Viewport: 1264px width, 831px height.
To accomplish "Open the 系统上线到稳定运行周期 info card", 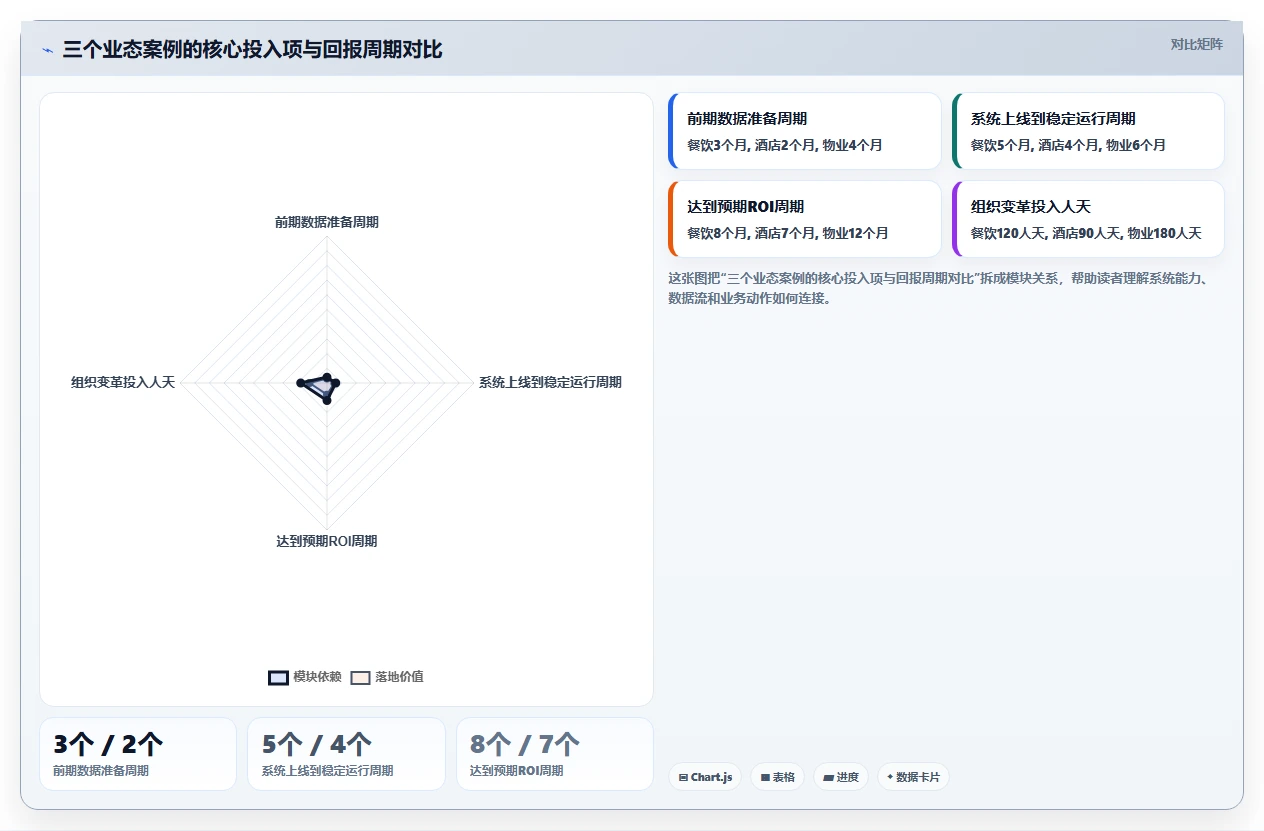I will [x=1088, y=131].
